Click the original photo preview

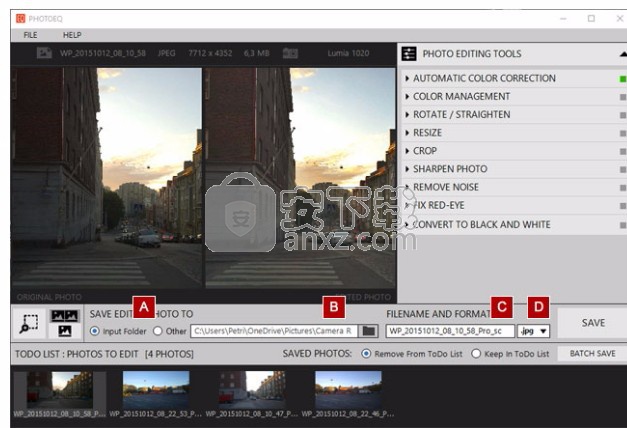(107, 178)
